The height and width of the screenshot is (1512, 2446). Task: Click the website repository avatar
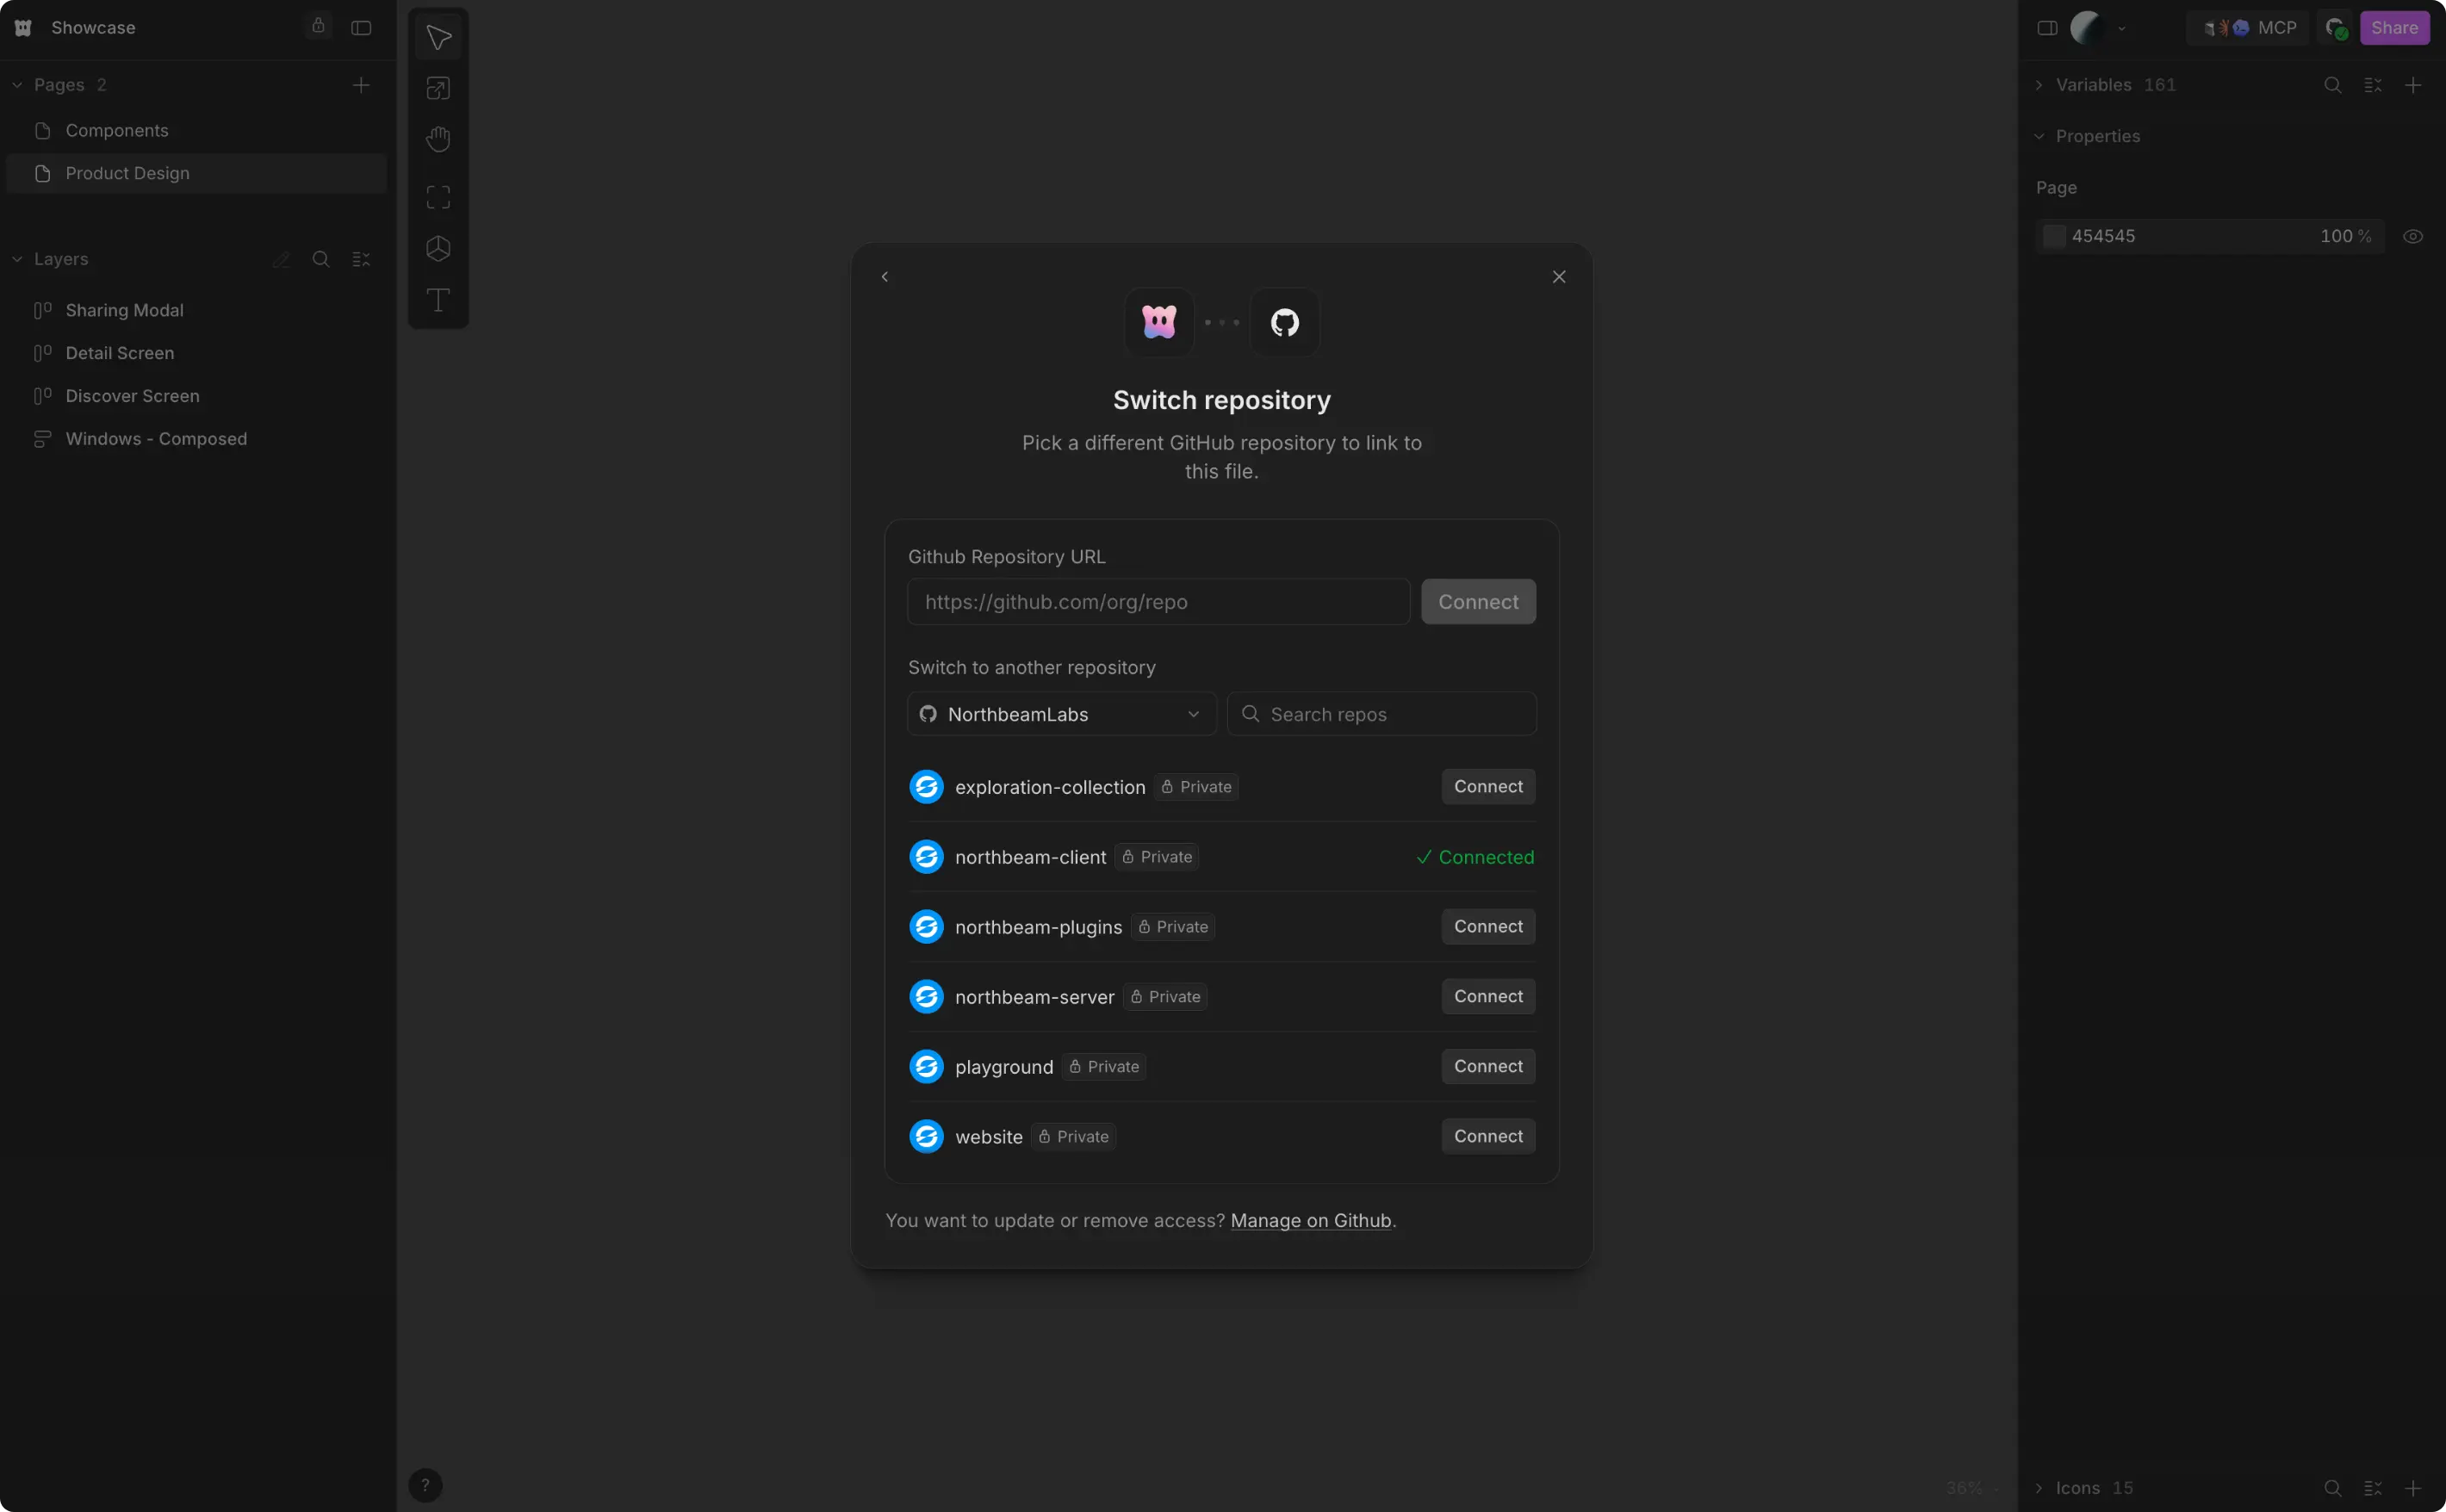point(926,1137)
